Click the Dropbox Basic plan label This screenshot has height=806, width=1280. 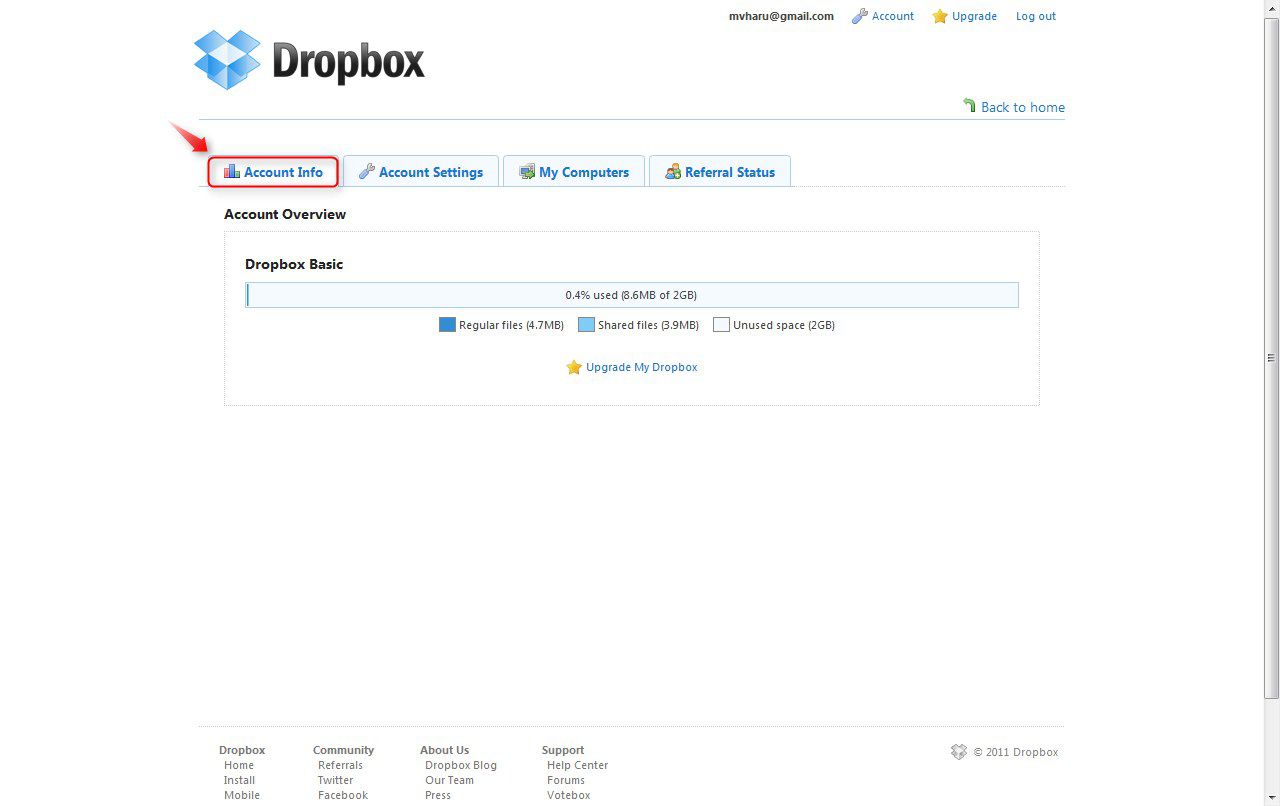(294, 264)
